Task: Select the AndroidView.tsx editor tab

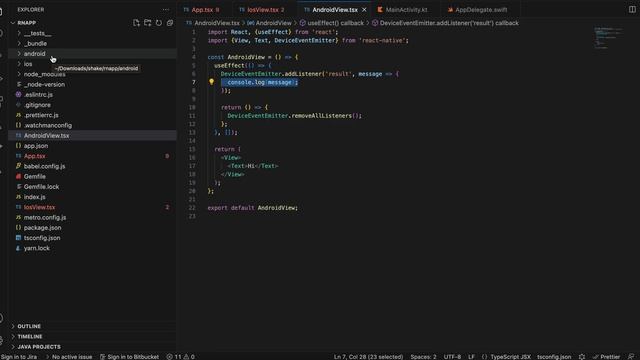Action: tap(335, 9)
